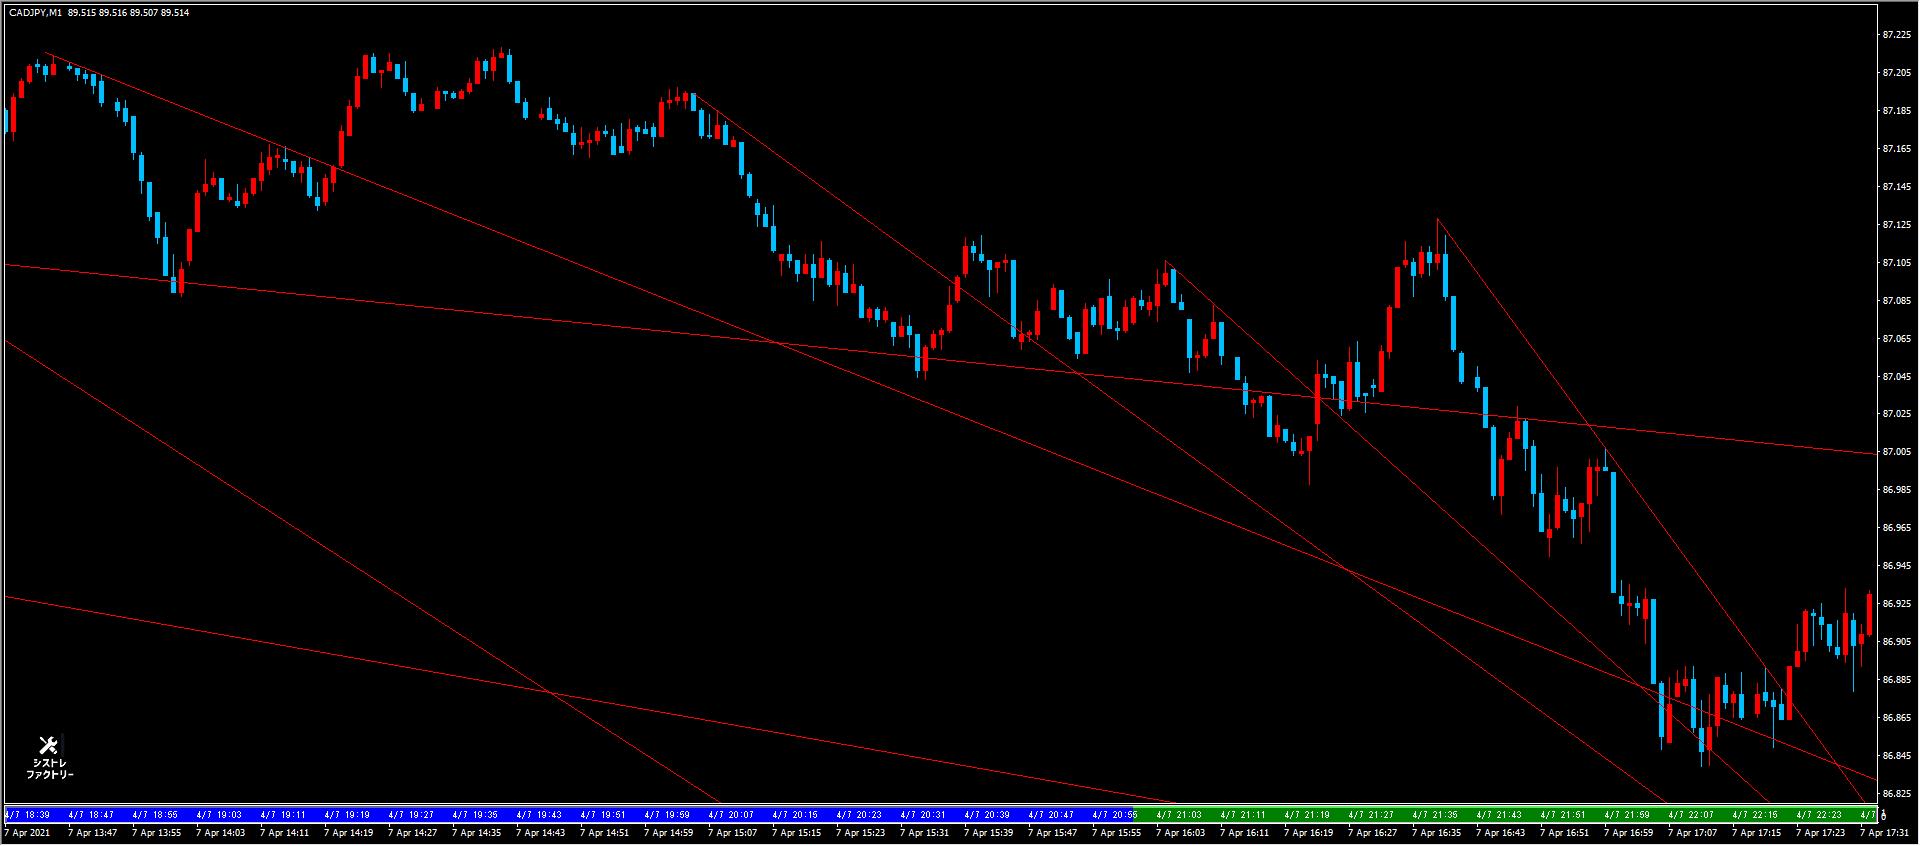Screen dimensions: 1920x846
Task: Click the OHLC price values beside the chart title
Action: pyautogui.click(x=129, y=12)
